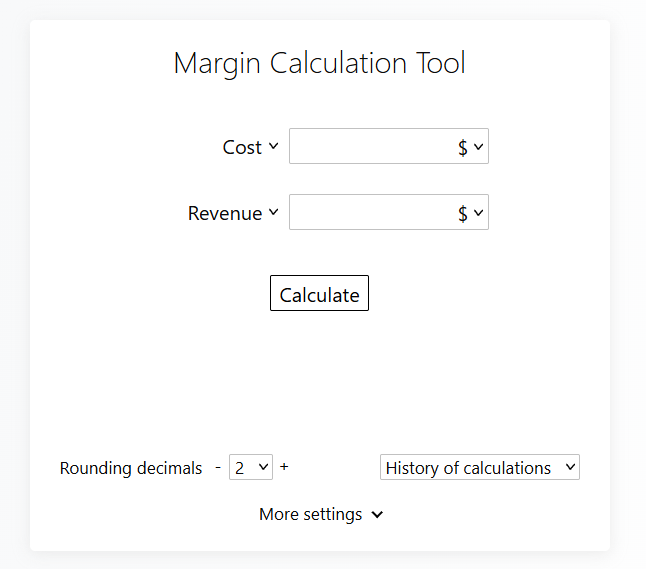Screen dimensions: 646x569
Task: Increase rounding decimals with plus sign
Action: pyautogui.click(x=284, y=467)
